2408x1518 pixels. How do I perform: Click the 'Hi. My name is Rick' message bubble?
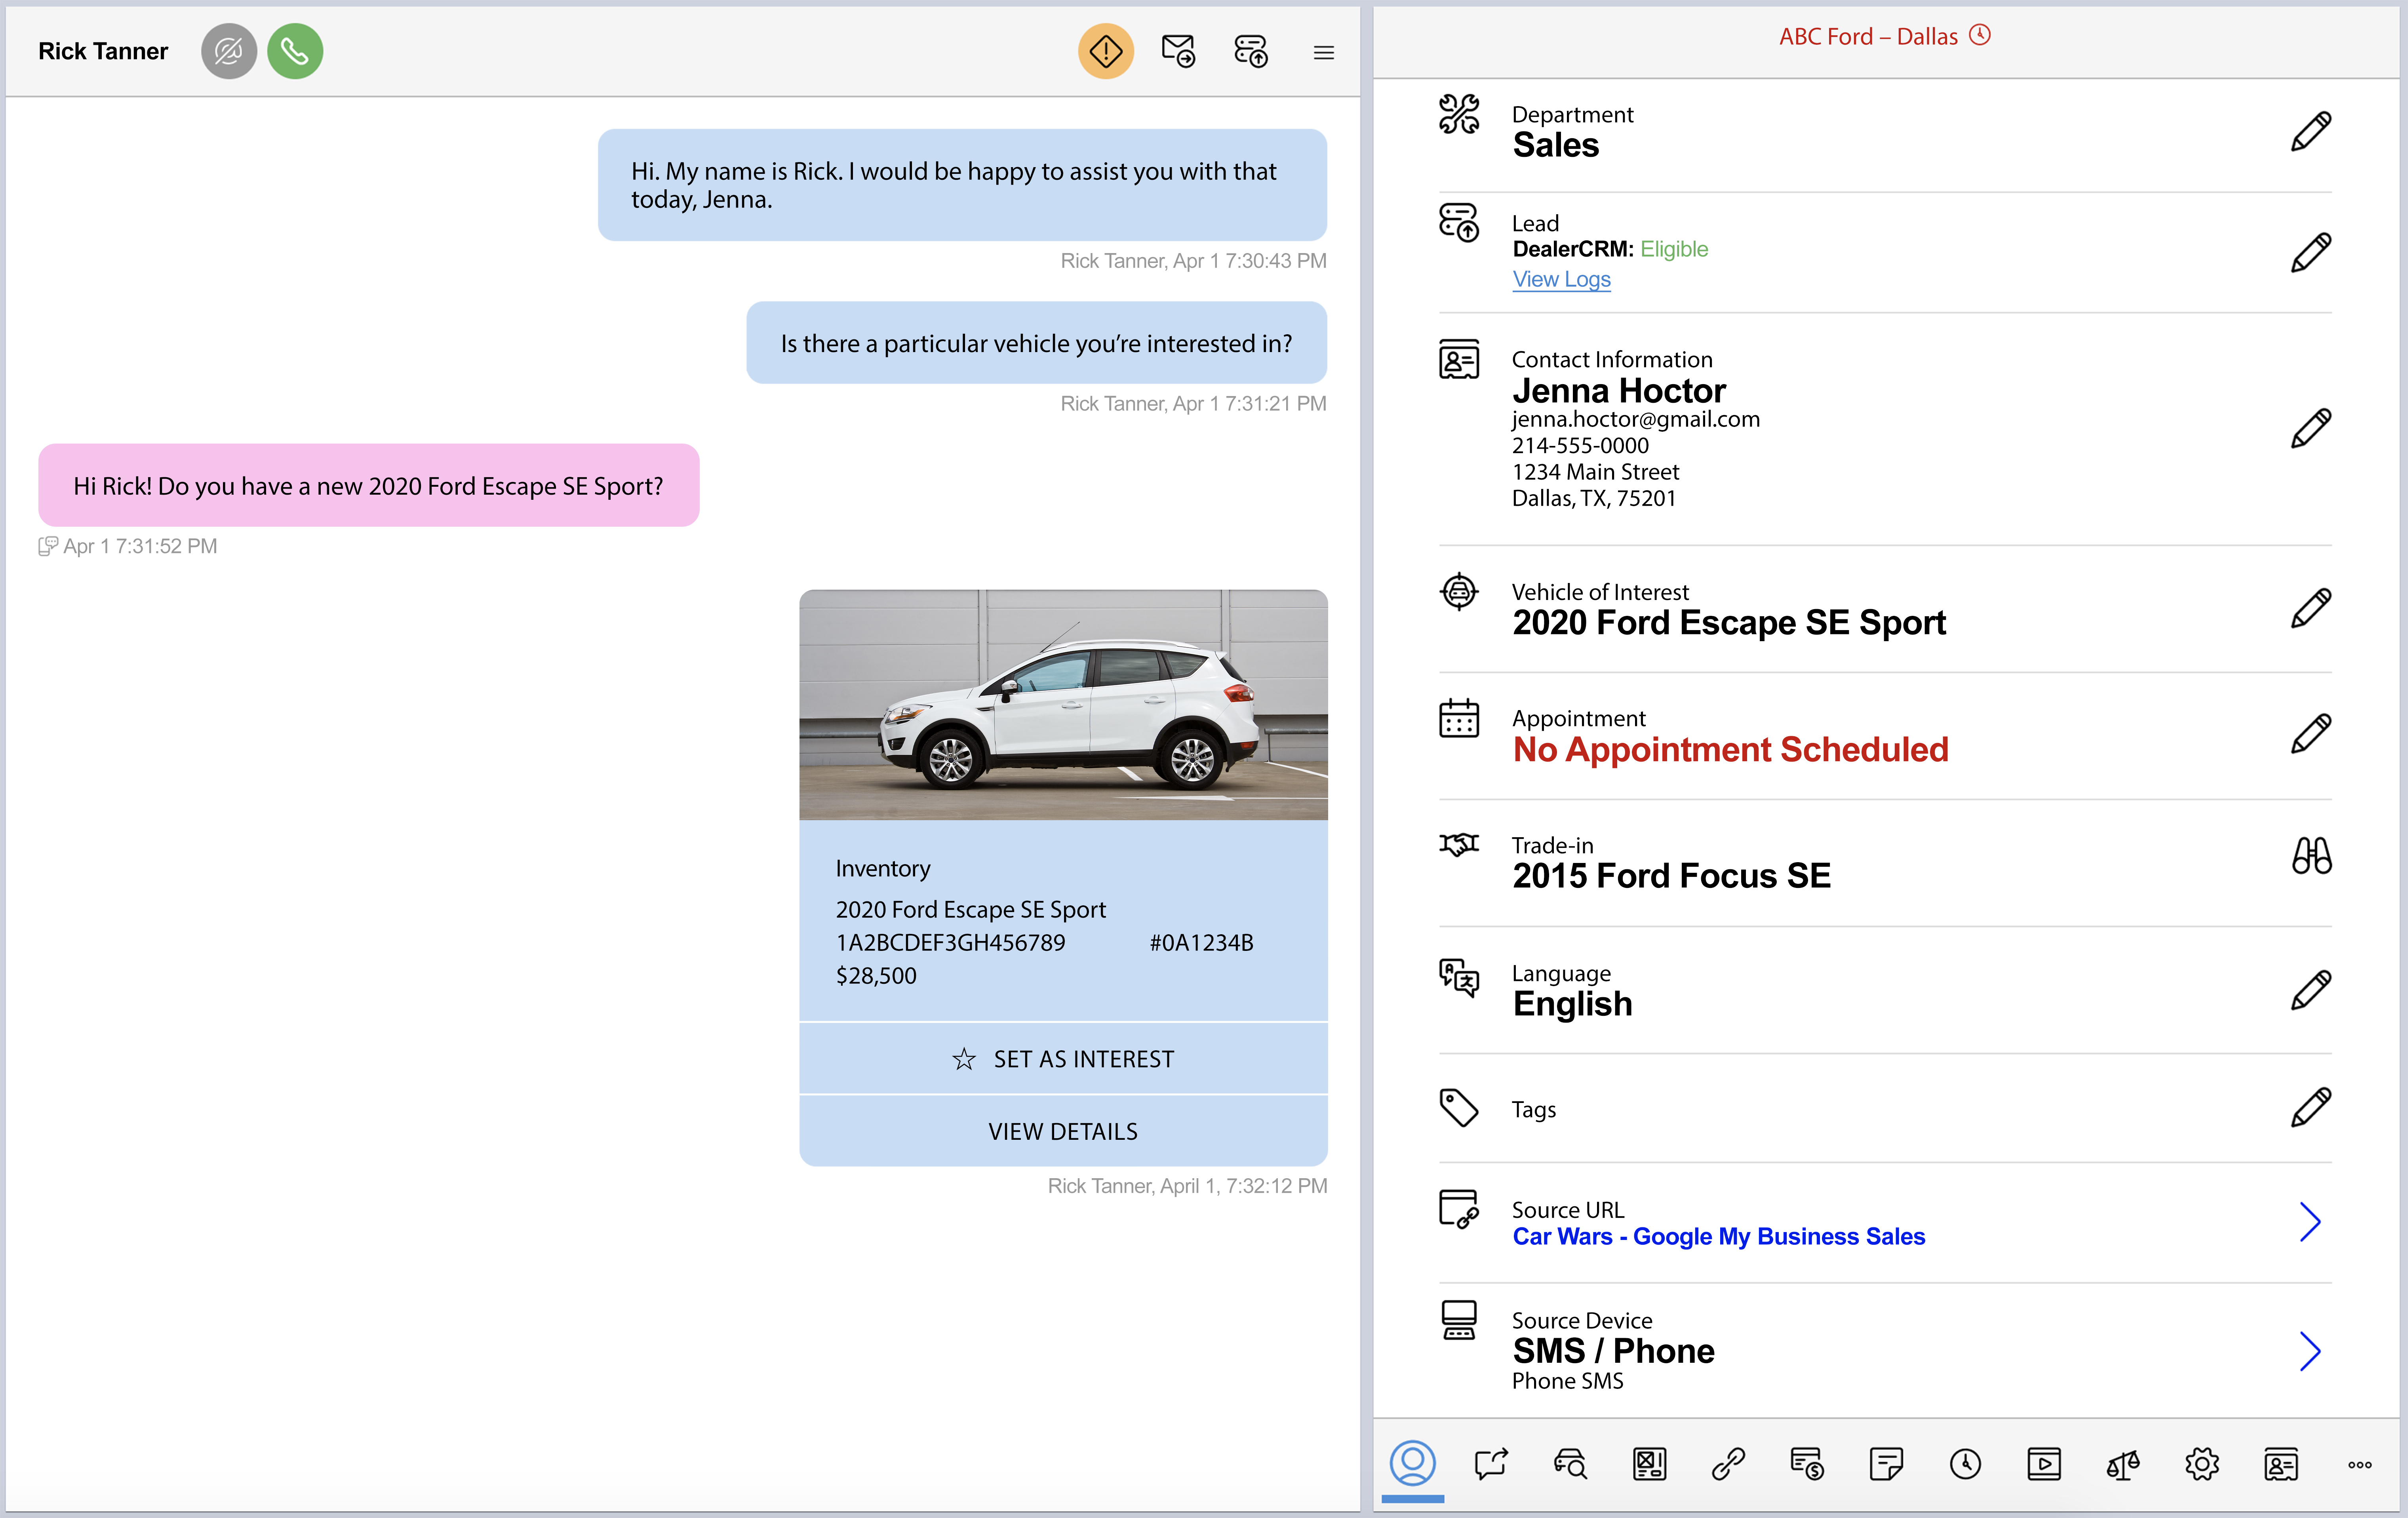962,185
